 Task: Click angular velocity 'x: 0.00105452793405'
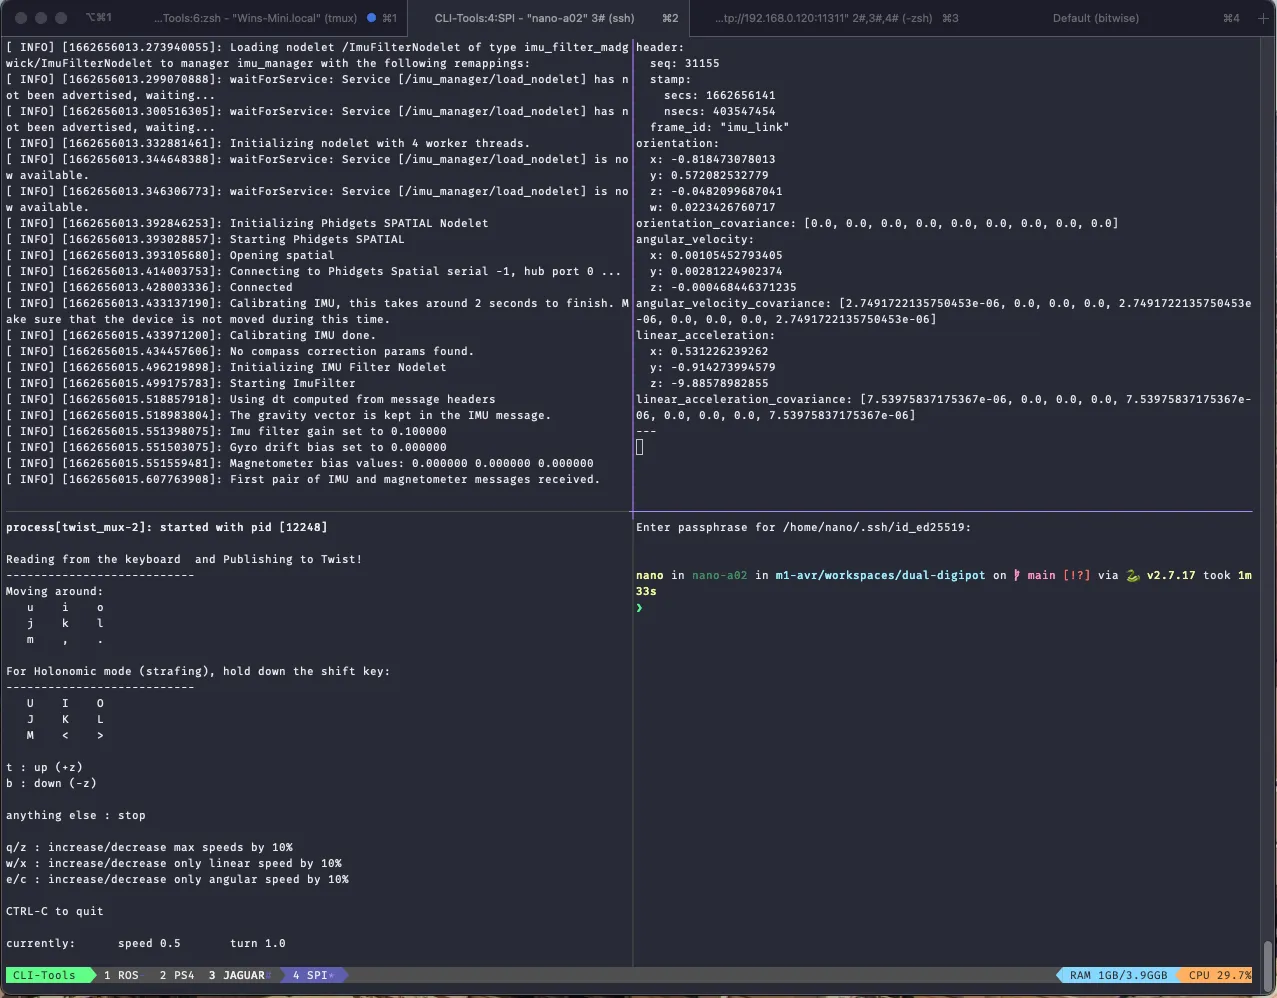click(x=716, y=255)
